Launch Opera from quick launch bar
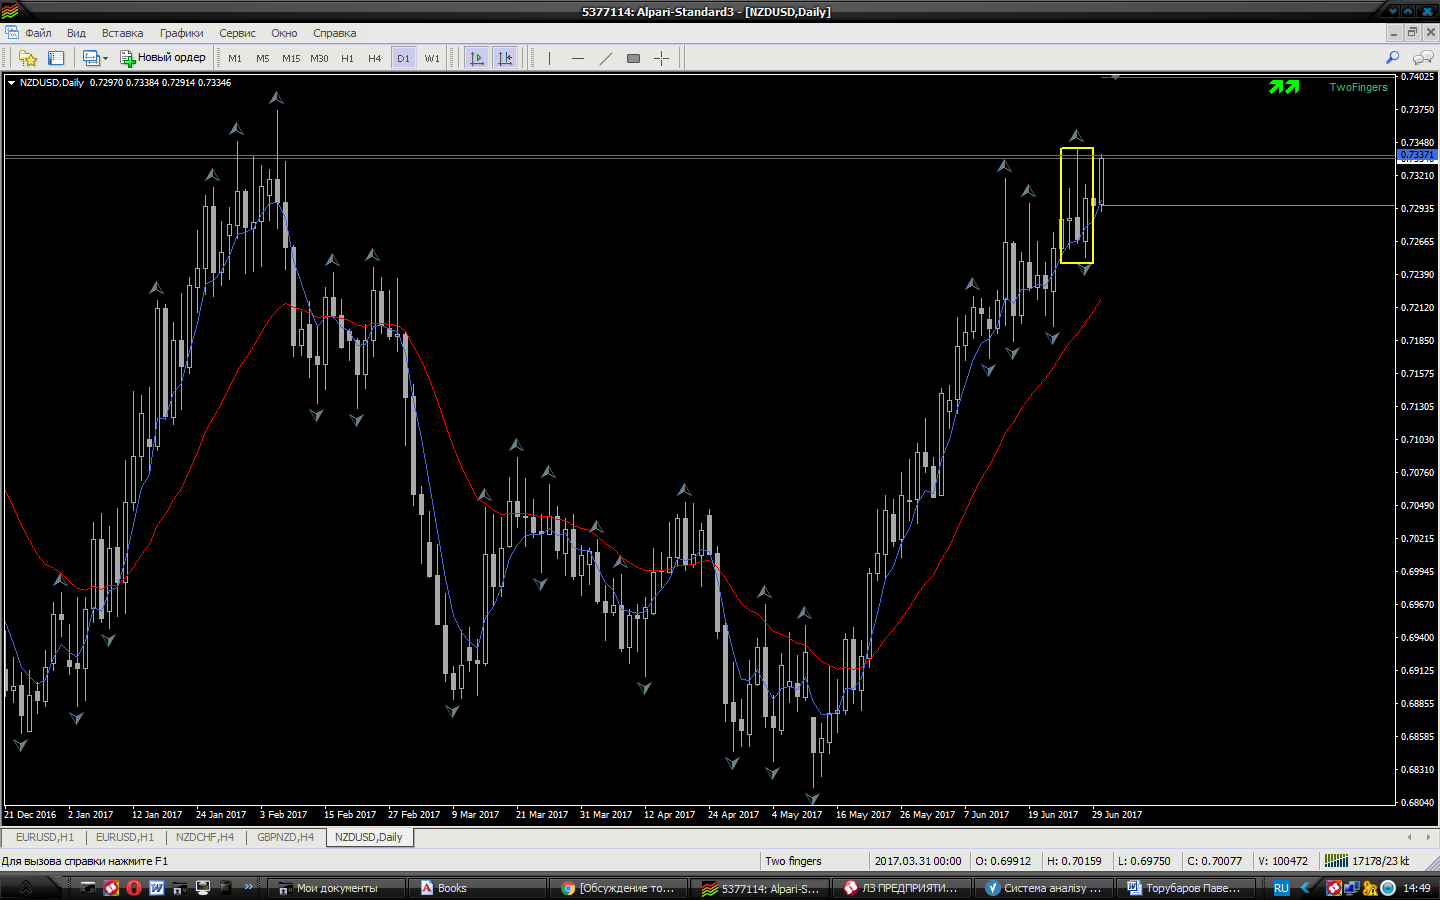 (134, 888)
